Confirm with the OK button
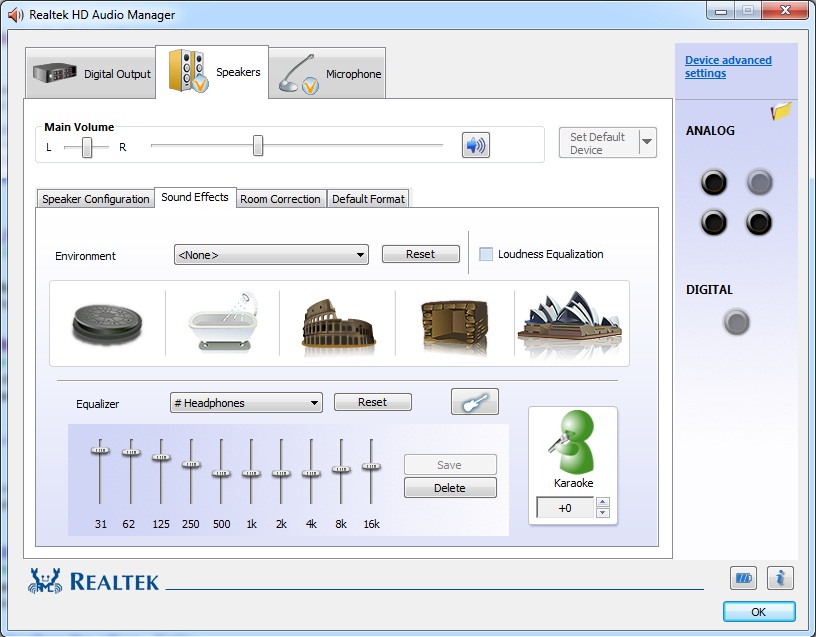Screen dimensions: 816x637 pos(759,611)
